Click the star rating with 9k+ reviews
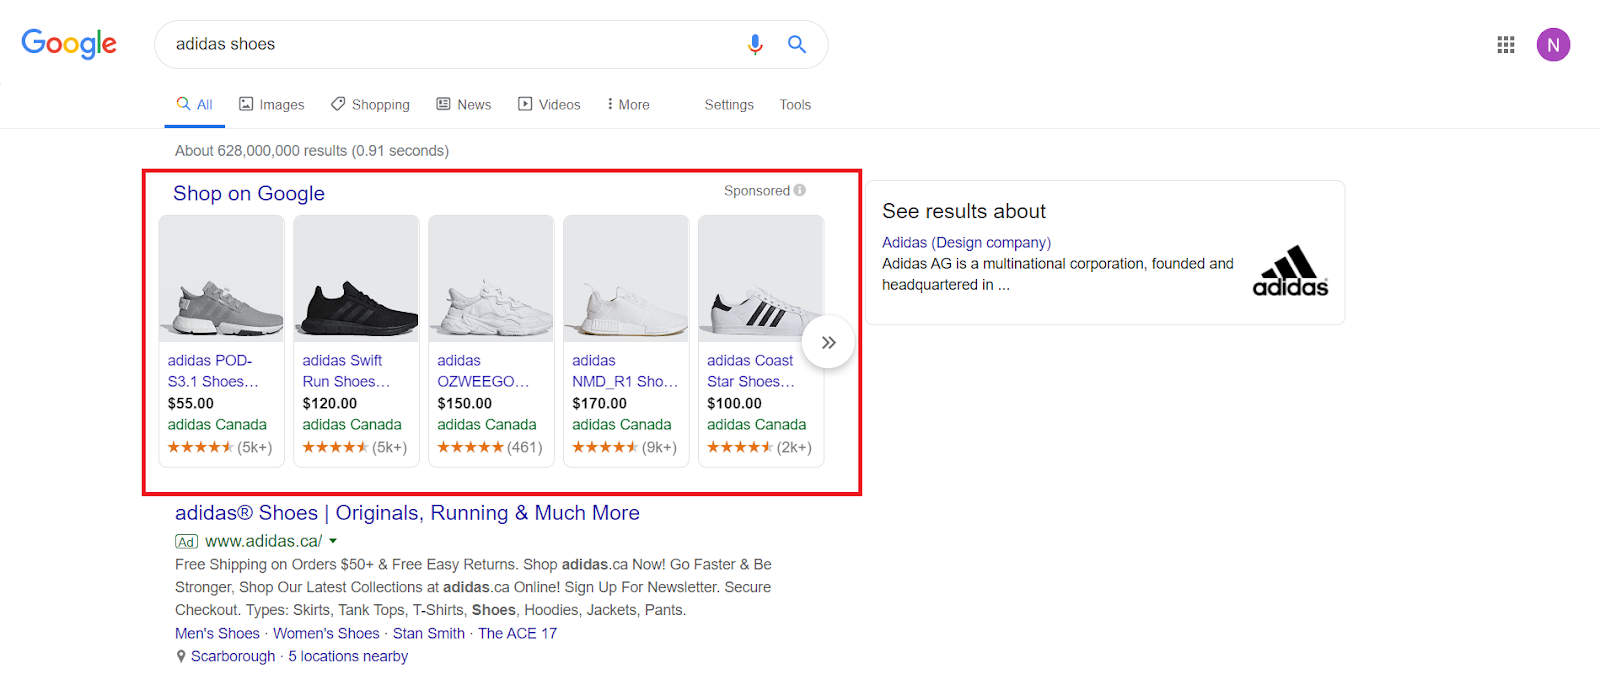Screen dimensions: 1600x685 tap(625, 447)
